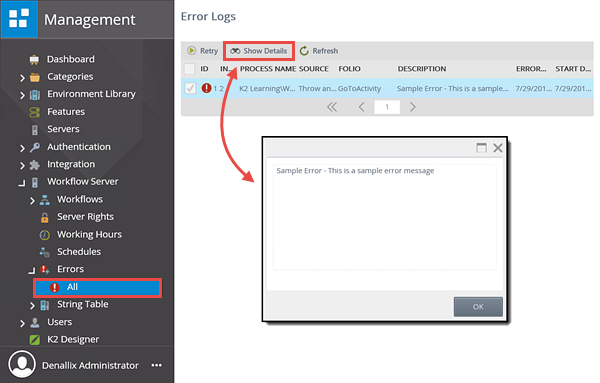
Task: Click Show Details in the toolbar
Action: point(259,51)
